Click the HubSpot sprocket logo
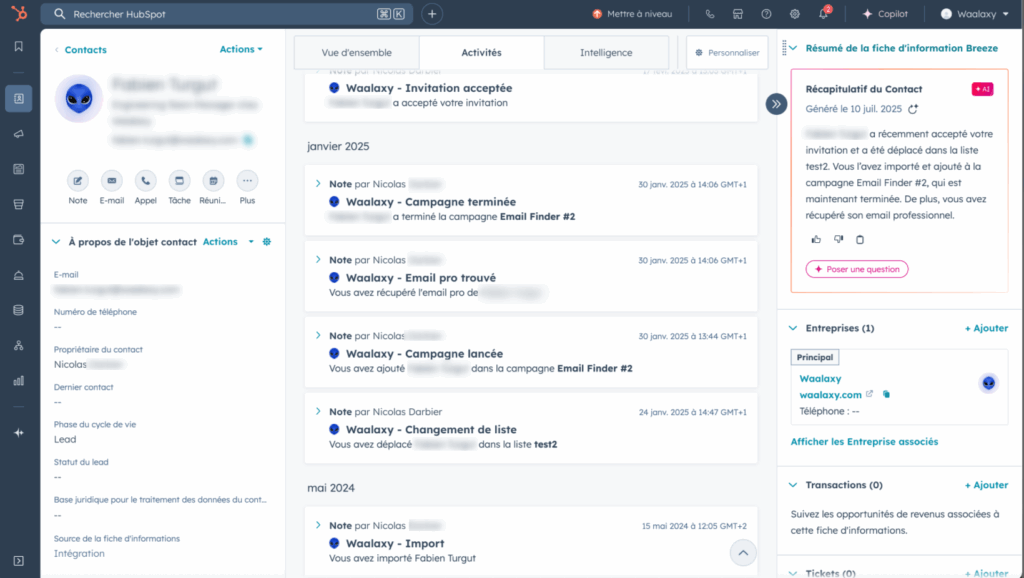 [19, 13]
